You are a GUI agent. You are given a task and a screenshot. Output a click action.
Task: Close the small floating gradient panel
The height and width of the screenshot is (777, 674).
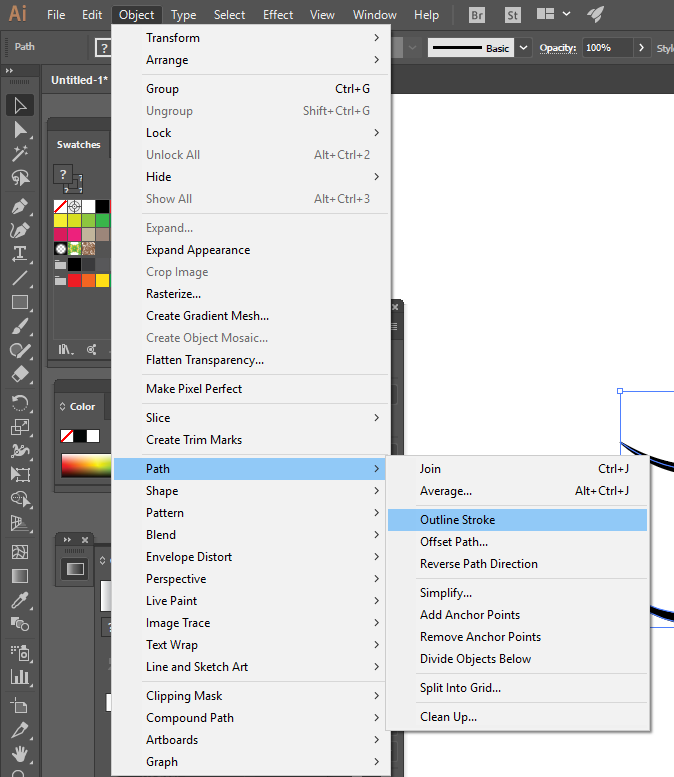[85, 540]
